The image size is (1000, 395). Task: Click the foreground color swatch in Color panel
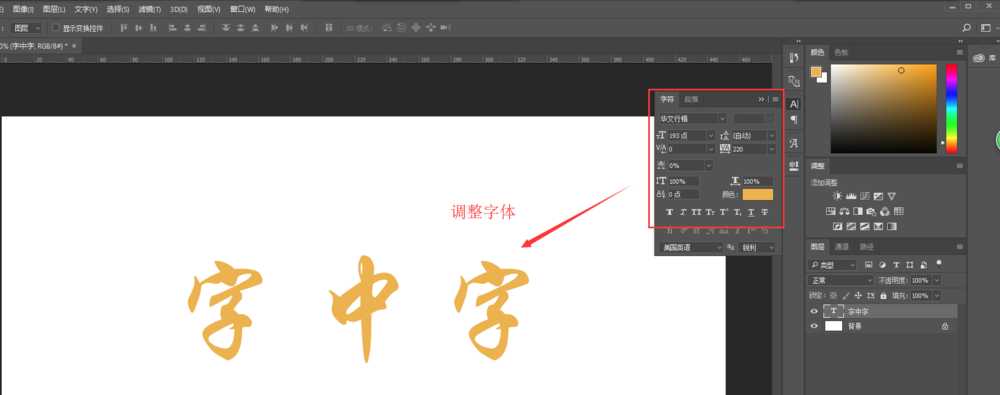click(x=816, y=72)
